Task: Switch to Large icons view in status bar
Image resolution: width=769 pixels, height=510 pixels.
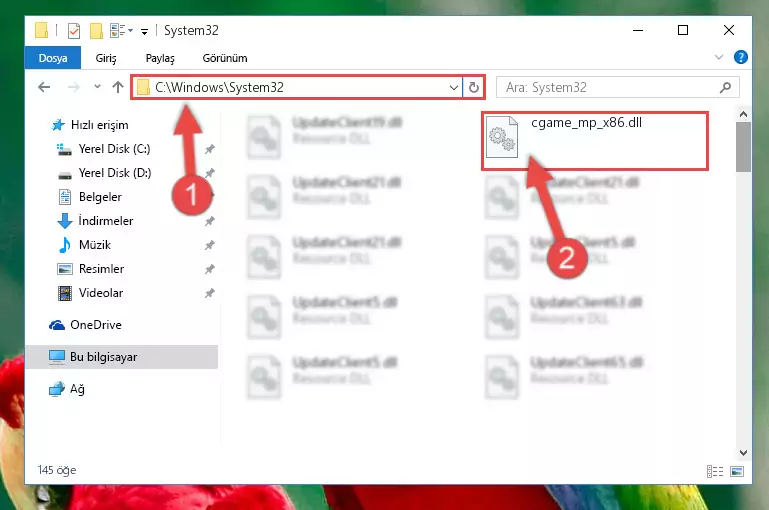Action: (x=737, y=471)
